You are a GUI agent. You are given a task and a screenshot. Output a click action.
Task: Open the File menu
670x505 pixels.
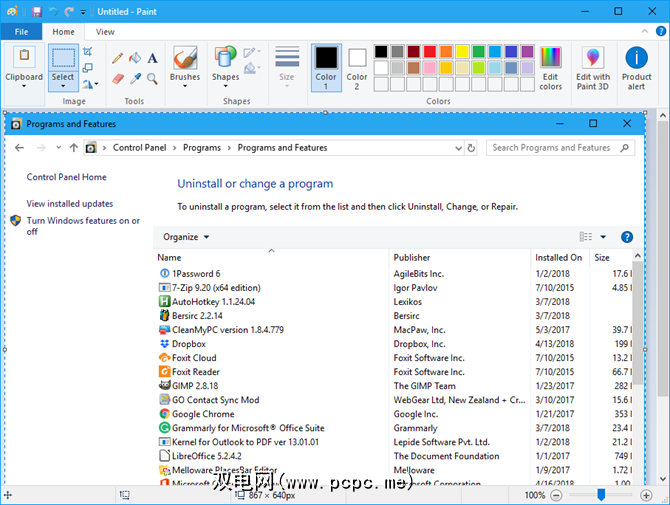[x=21, y=32]
